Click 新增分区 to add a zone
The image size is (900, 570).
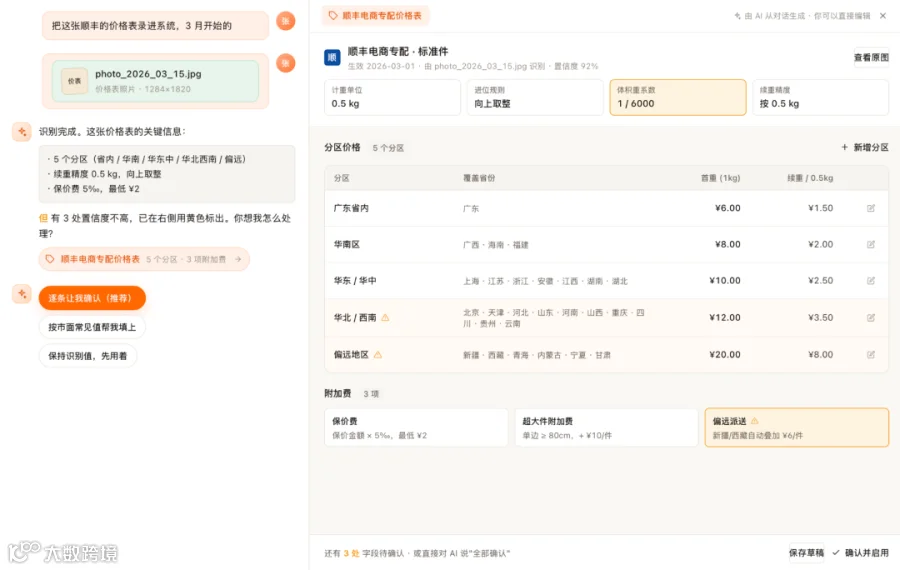coord(864,148)
